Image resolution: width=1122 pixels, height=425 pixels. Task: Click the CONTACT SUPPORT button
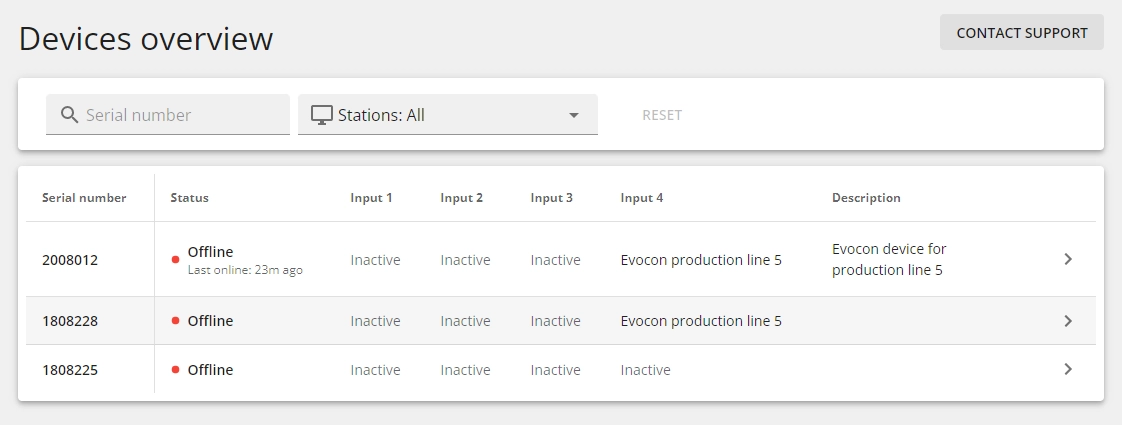[1021, 32]
